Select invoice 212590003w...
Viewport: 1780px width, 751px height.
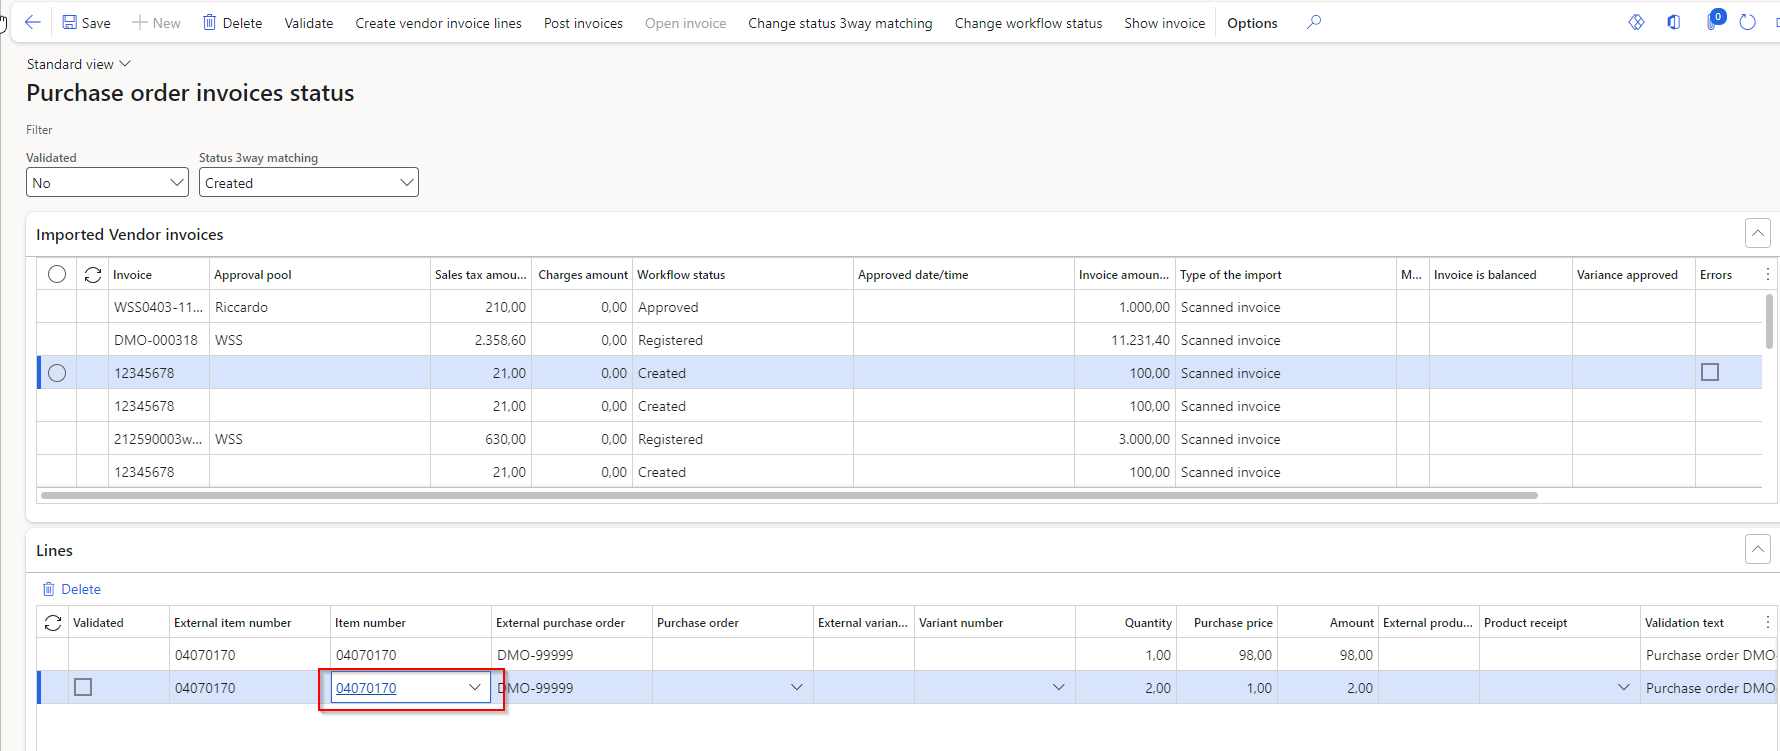point(158,439)
